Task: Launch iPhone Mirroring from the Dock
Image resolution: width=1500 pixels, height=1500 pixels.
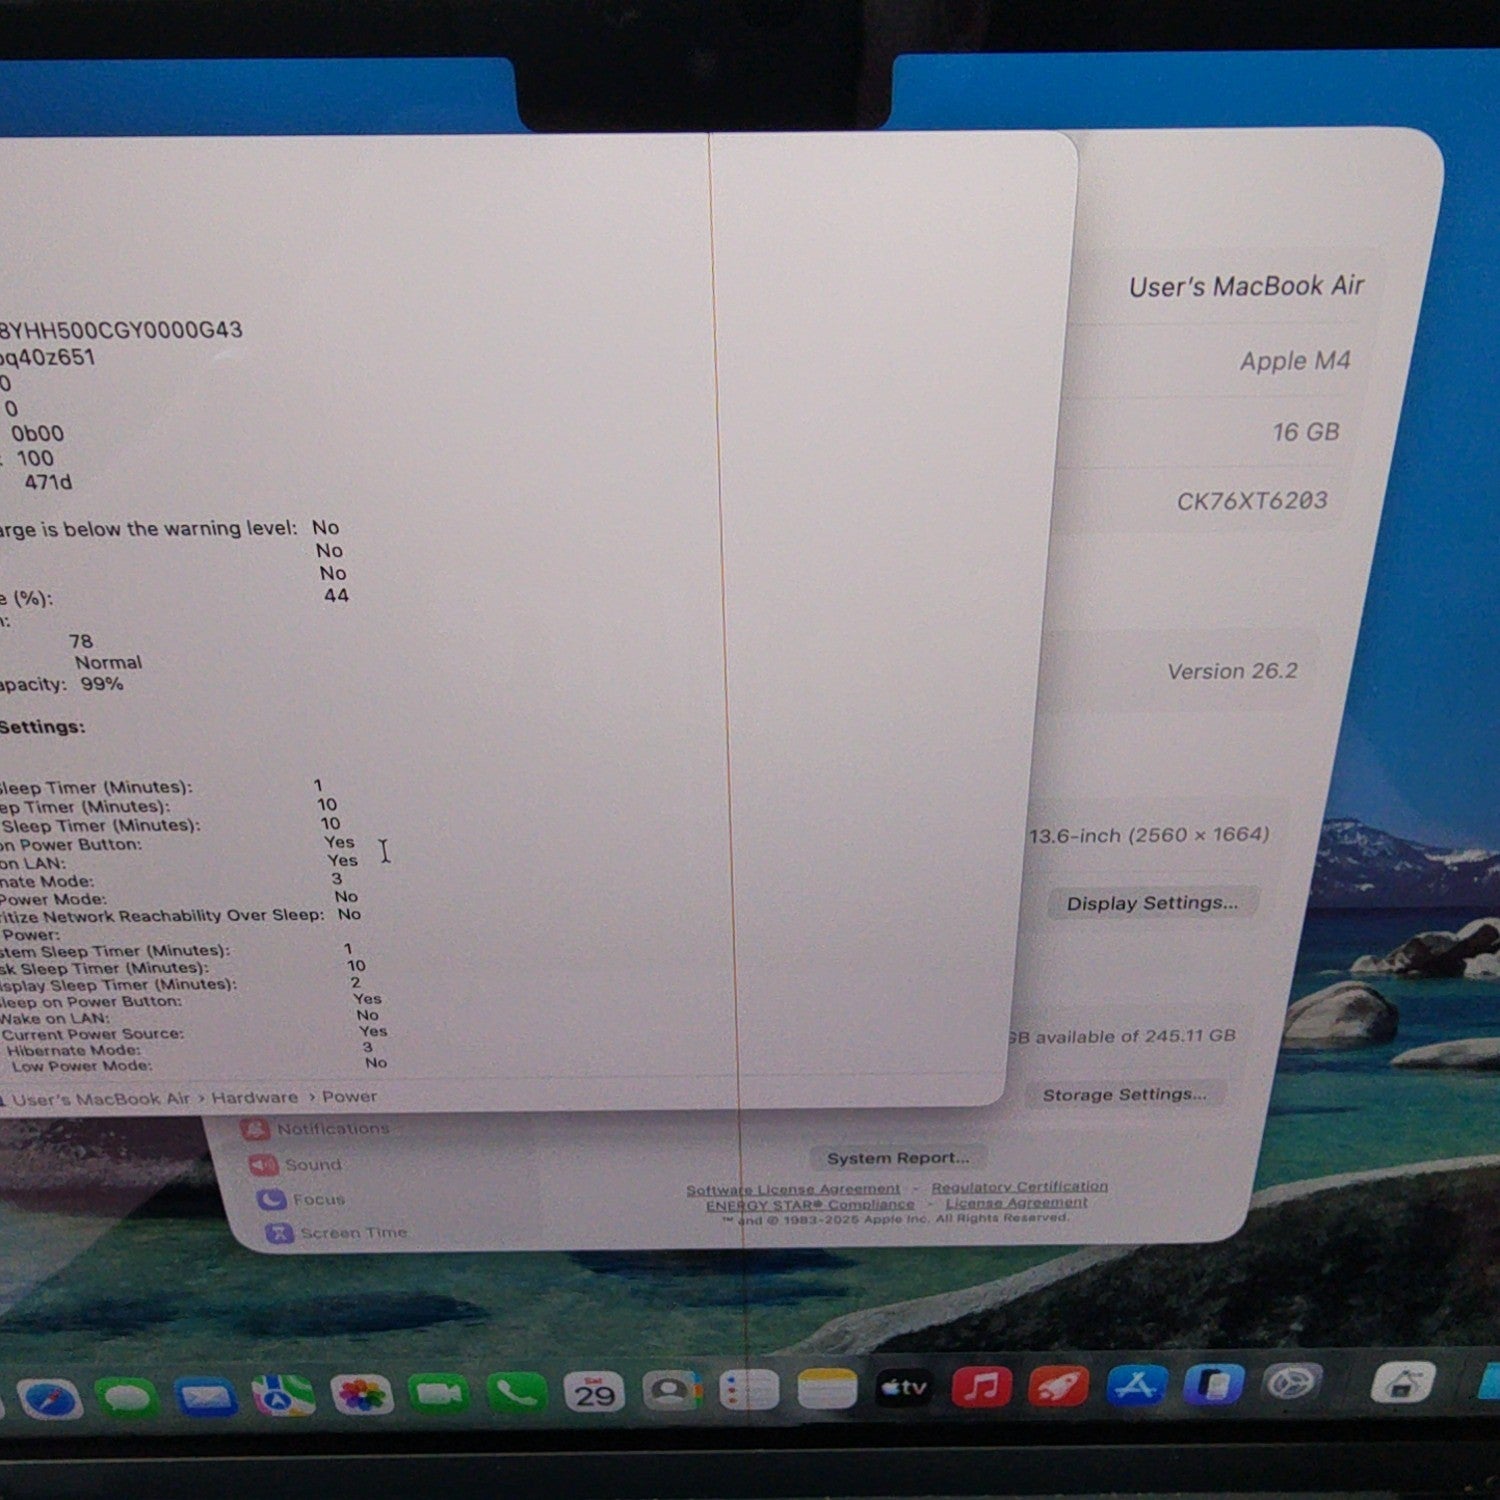Action: (x=1213, y=1385)
